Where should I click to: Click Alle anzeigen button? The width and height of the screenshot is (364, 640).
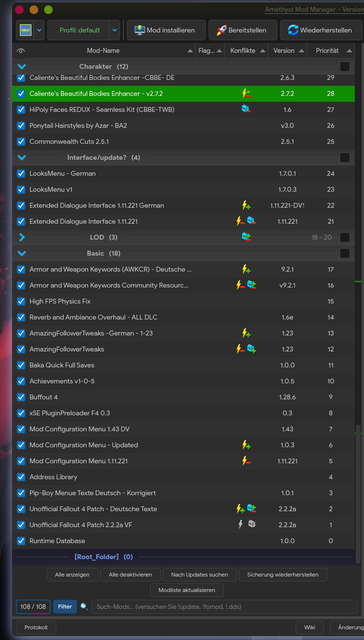coord(72,575)
